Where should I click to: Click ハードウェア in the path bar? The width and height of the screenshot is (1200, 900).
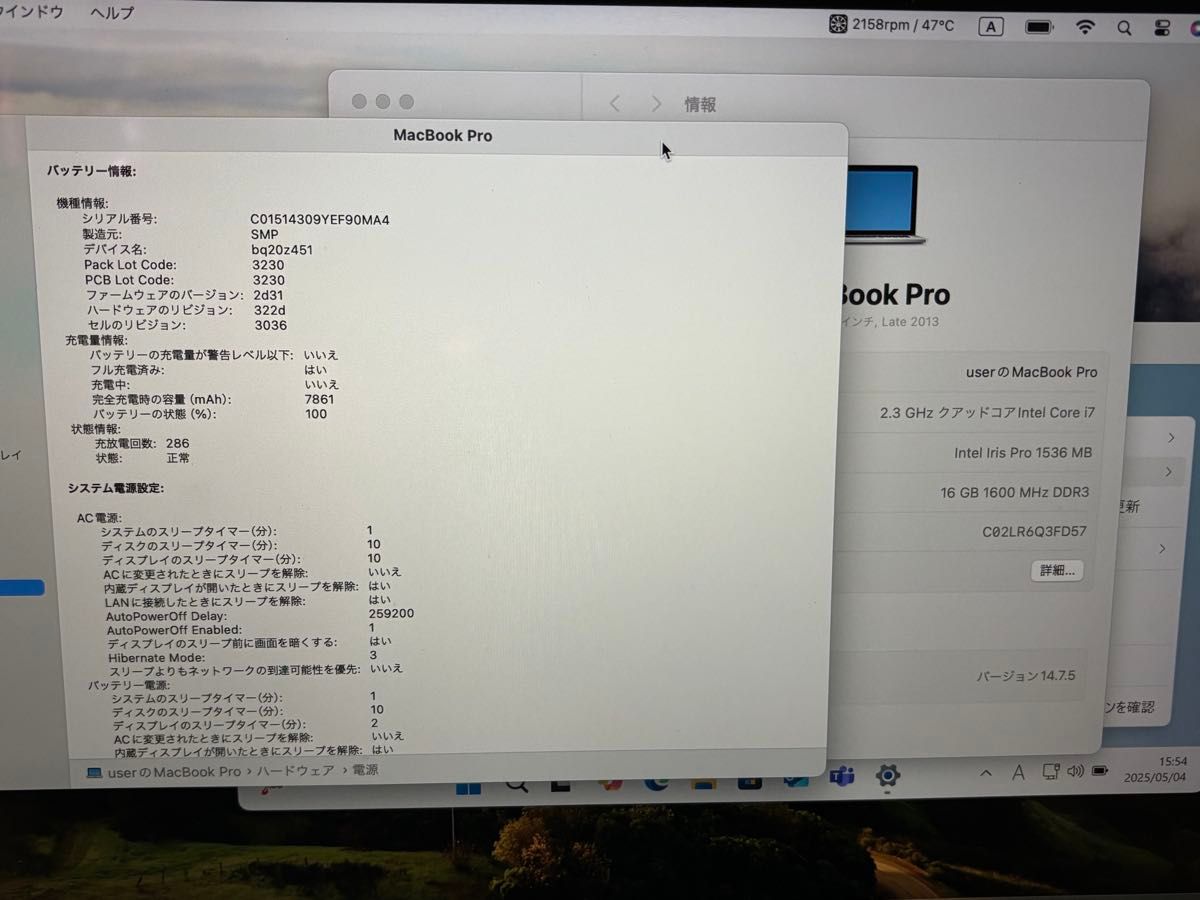[x=296, y=771]
